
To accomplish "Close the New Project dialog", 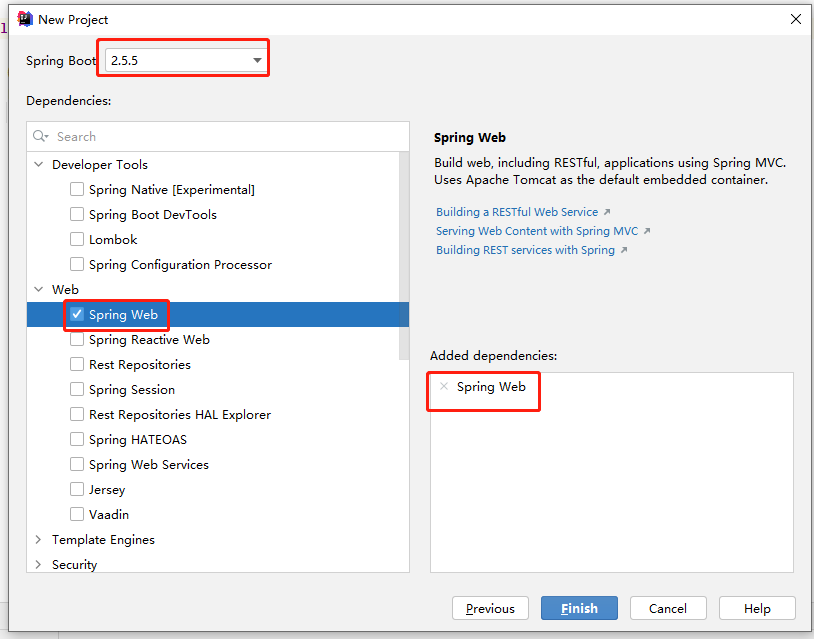I will (x=795, y=19).
